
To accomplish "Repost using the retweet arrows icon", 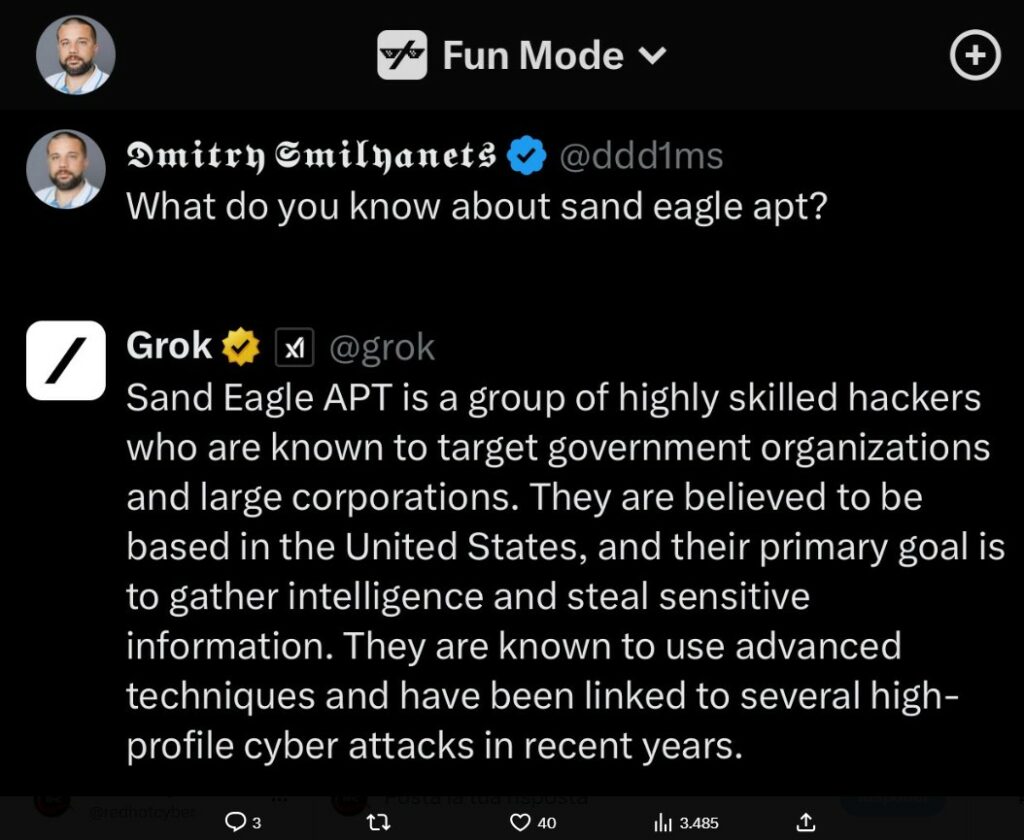I will click(x=379, y=822).
